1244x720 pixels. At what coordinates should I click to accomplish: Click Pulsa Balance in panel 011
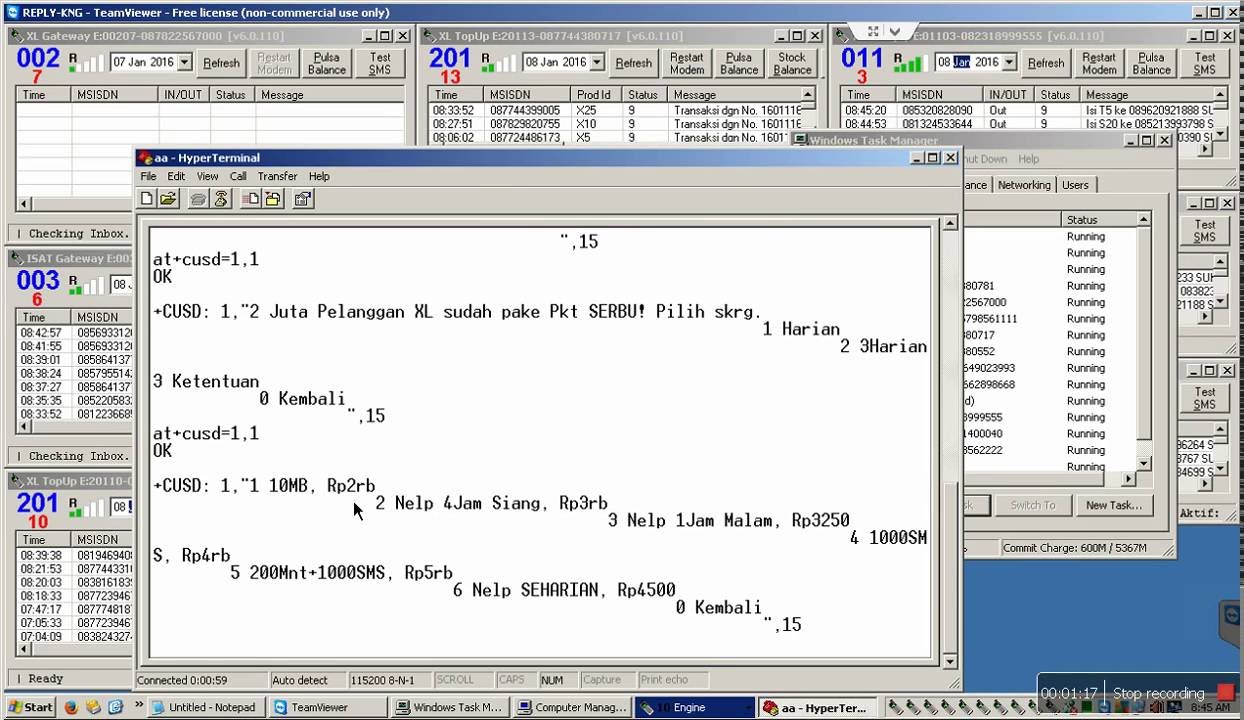1151,63
